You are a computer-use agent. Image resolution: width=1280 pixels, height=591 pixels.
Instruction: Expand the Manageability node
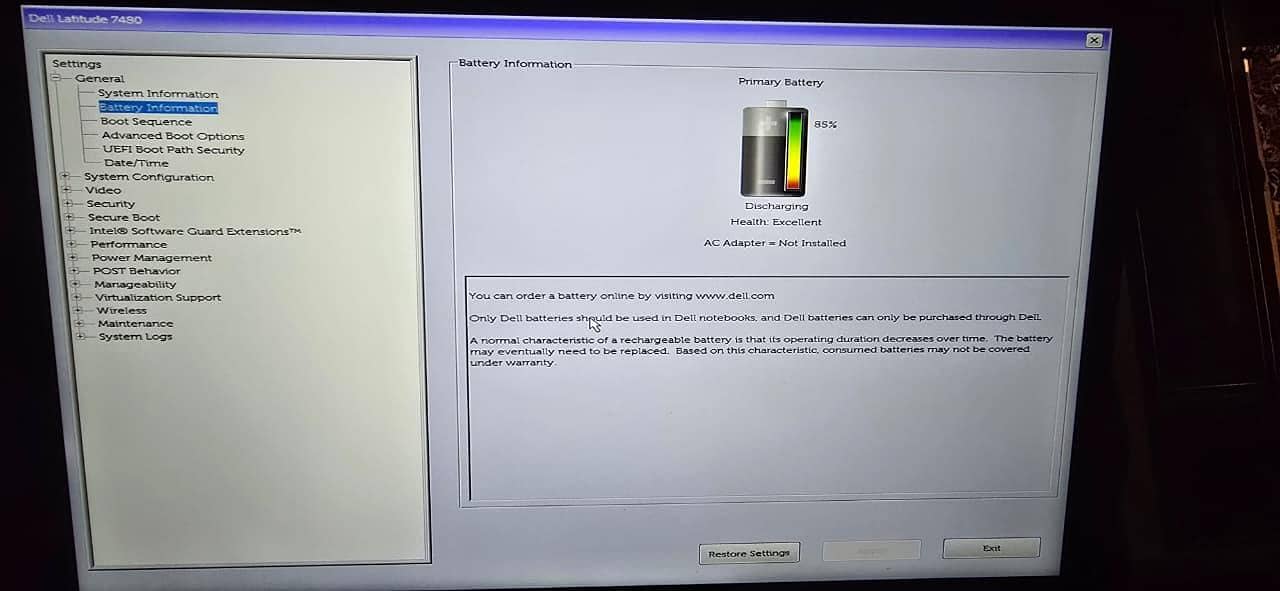[77, 284]
